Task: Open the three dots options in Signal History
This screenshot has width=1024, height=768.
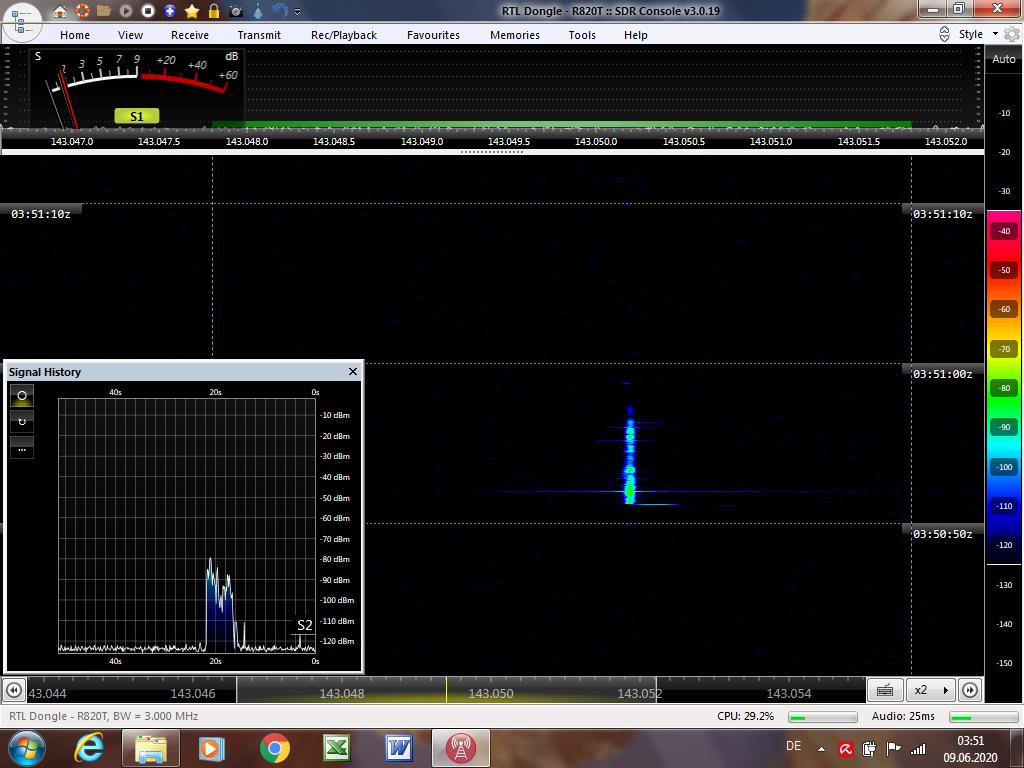Action: 22,448
